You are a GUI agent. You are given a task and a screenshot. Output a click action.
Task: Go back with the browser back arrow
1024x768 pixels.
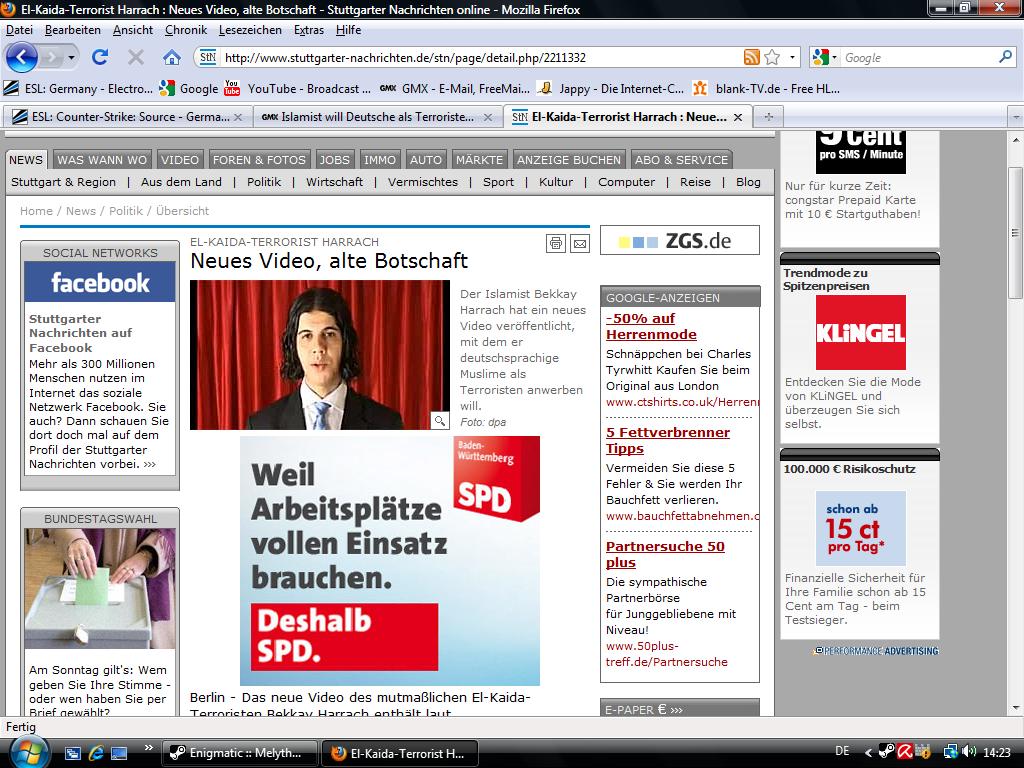pyautogui.click(x=22, y=57)
